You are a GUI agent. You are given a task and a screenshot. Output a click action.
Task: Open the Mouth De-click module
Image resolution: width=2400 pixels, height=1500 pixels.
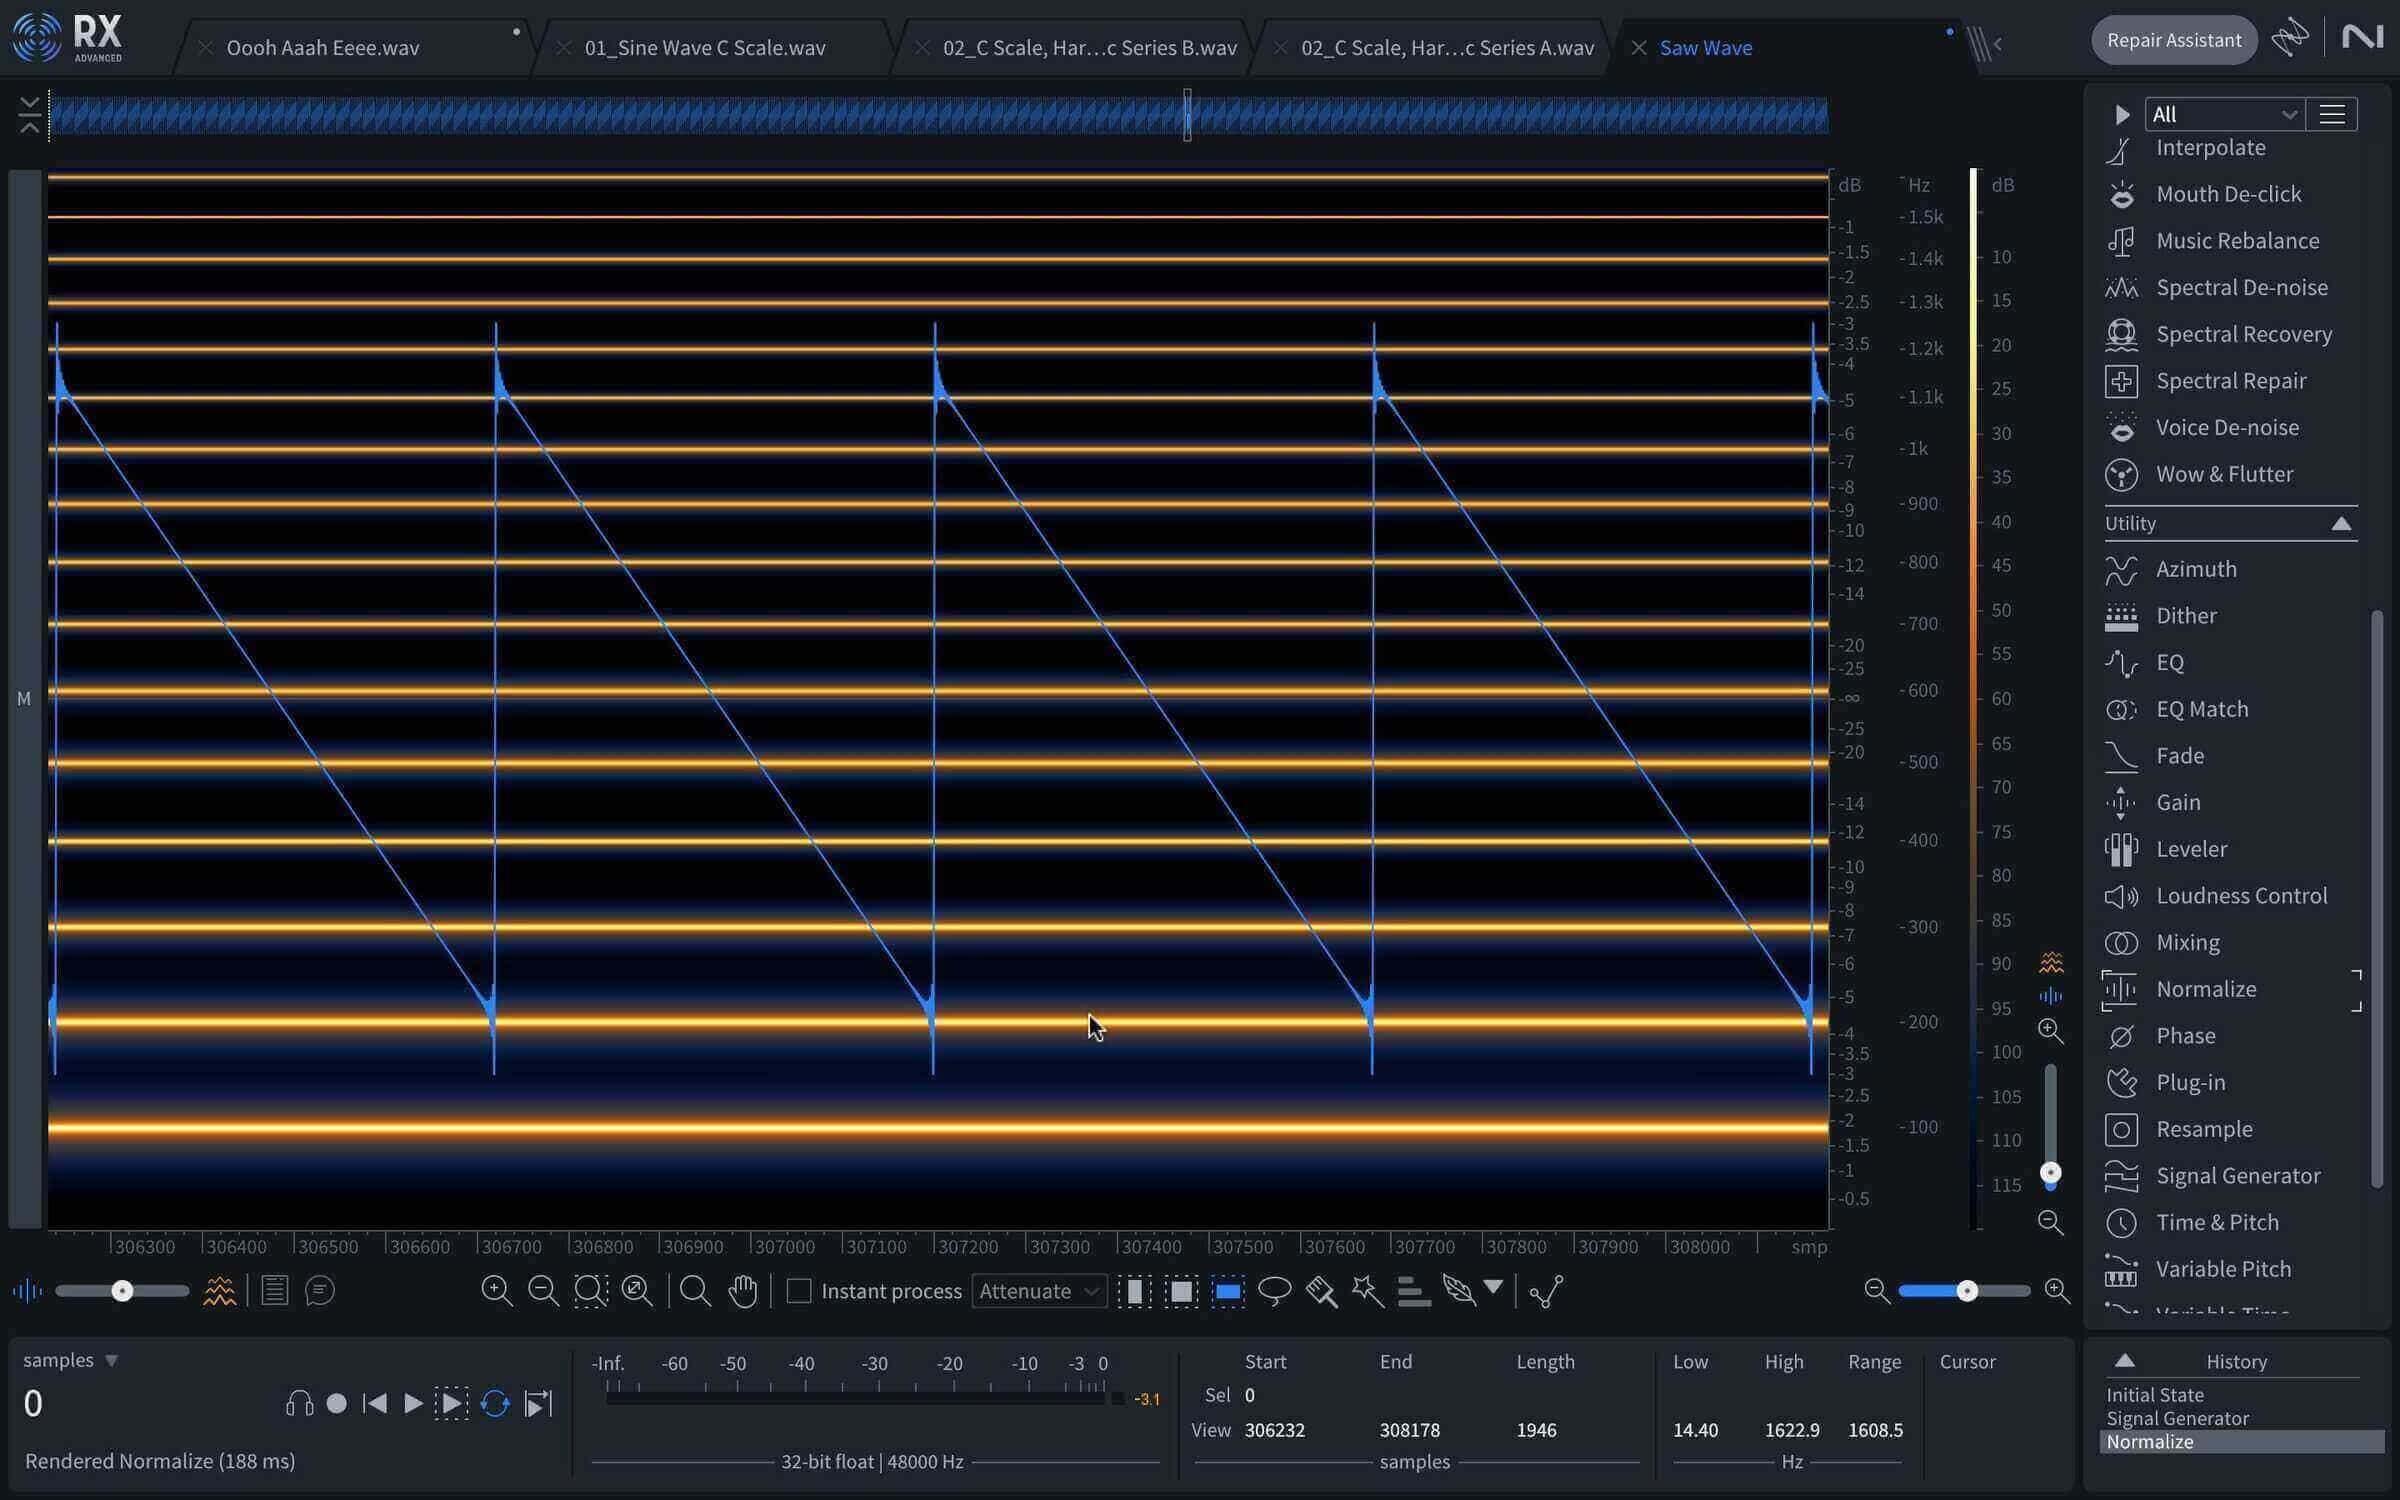(x=2230, y=194)
